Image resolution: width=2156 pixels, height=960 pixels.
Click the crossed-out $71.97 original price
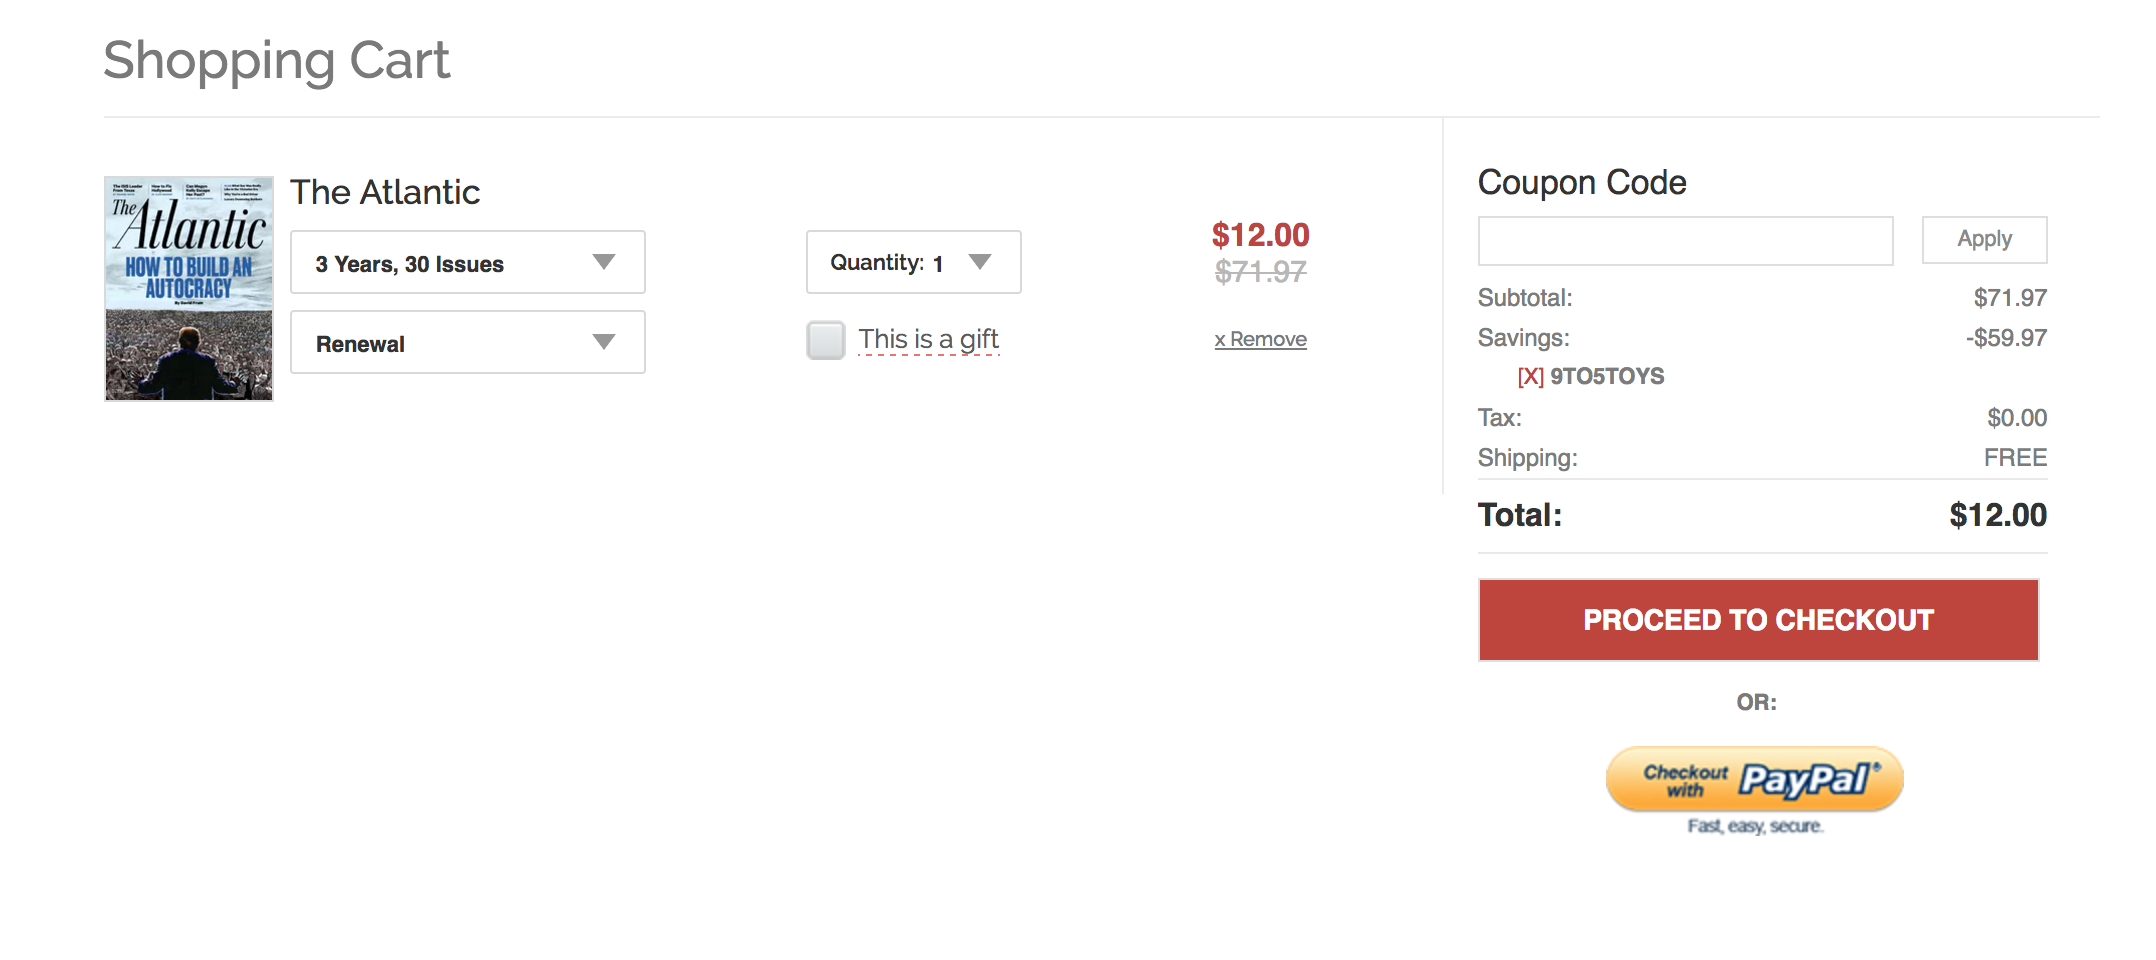coord(1260,272)
